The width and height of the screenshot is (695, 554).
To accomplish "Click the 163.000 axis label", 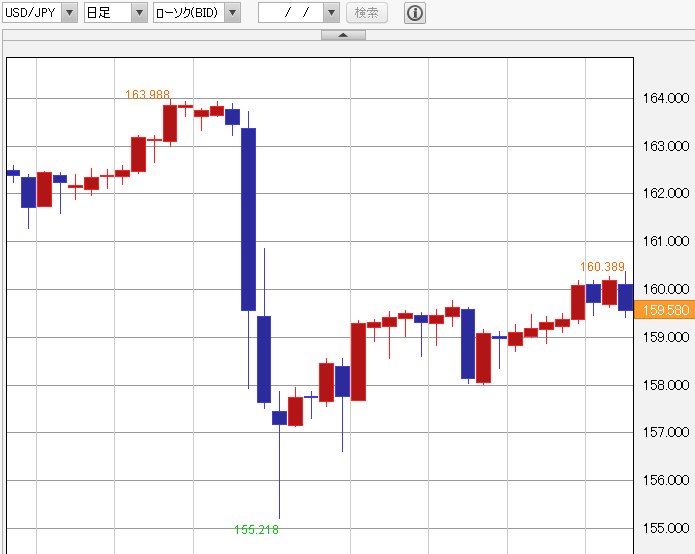I will (666, 146).
